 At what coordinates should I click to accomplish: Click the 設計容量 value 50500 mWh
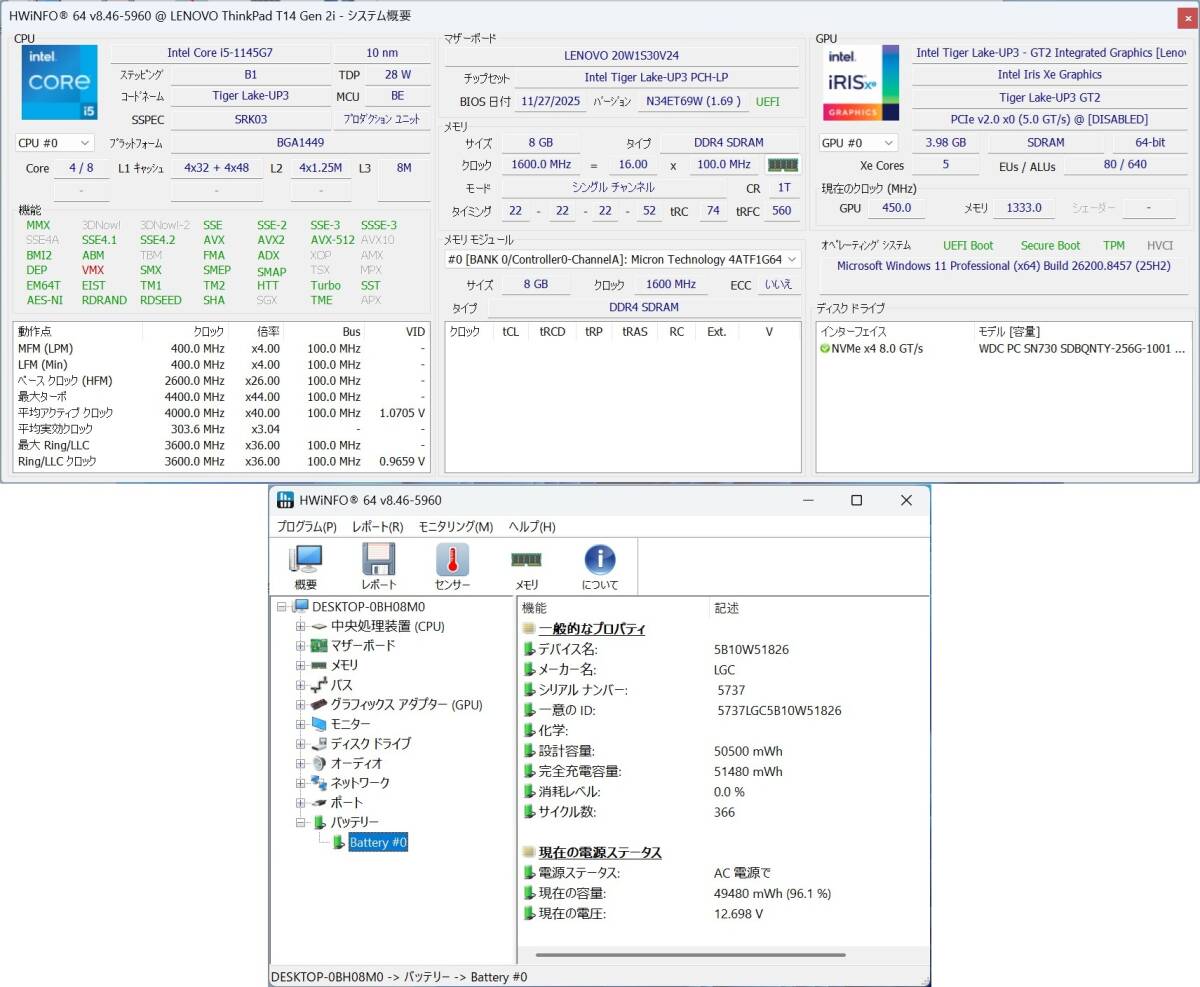tap(748, 751)
